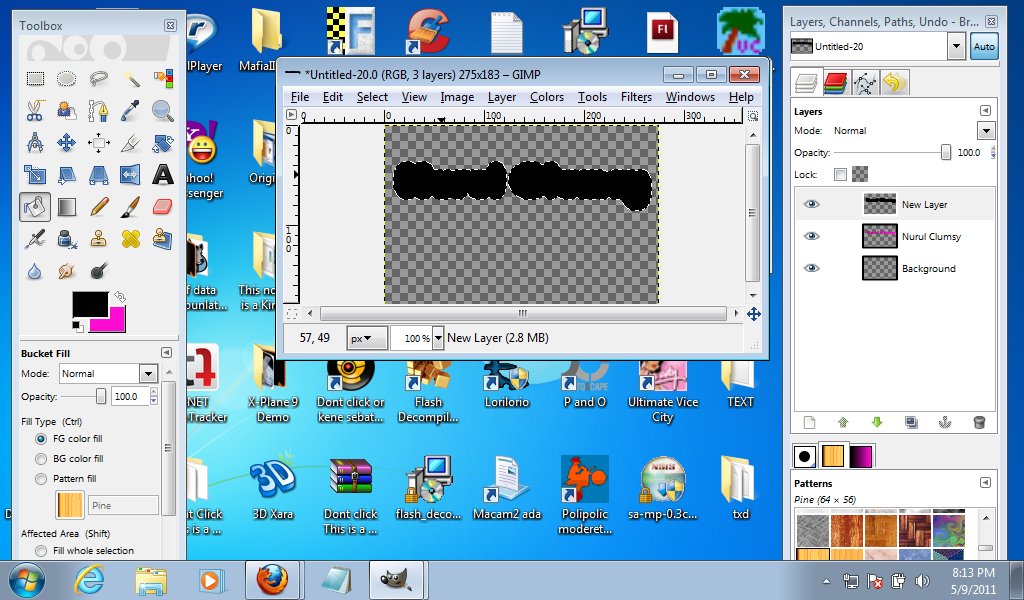This screenshot has width=1024, height=600.
Task: Select the Measure compass tool
Action: click(x=35, y=142)
